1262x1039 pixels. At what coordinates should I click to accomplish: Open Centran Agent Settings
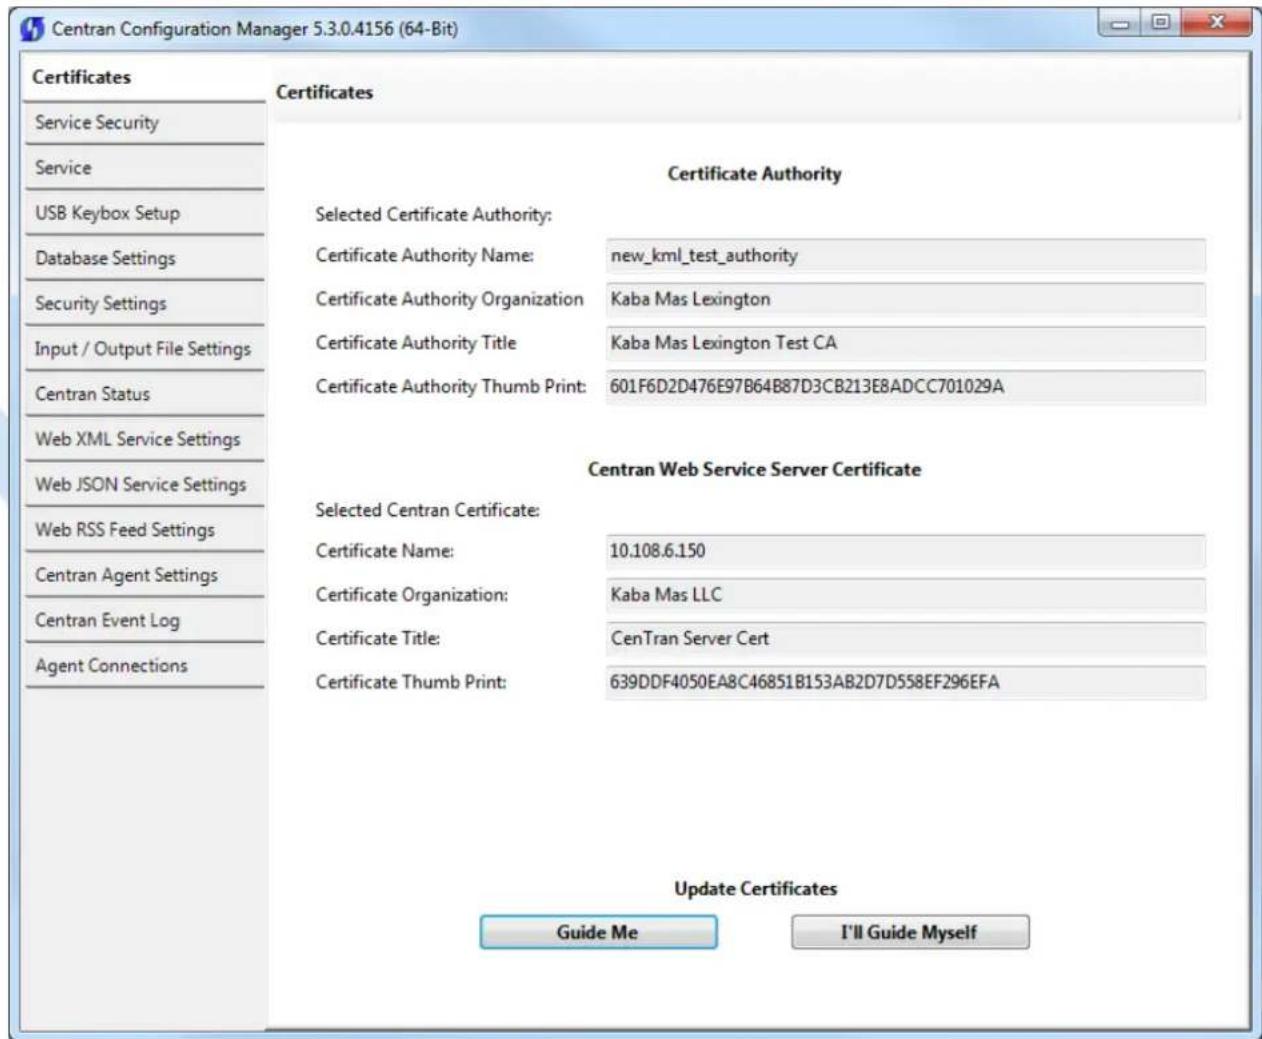point(145,575)
